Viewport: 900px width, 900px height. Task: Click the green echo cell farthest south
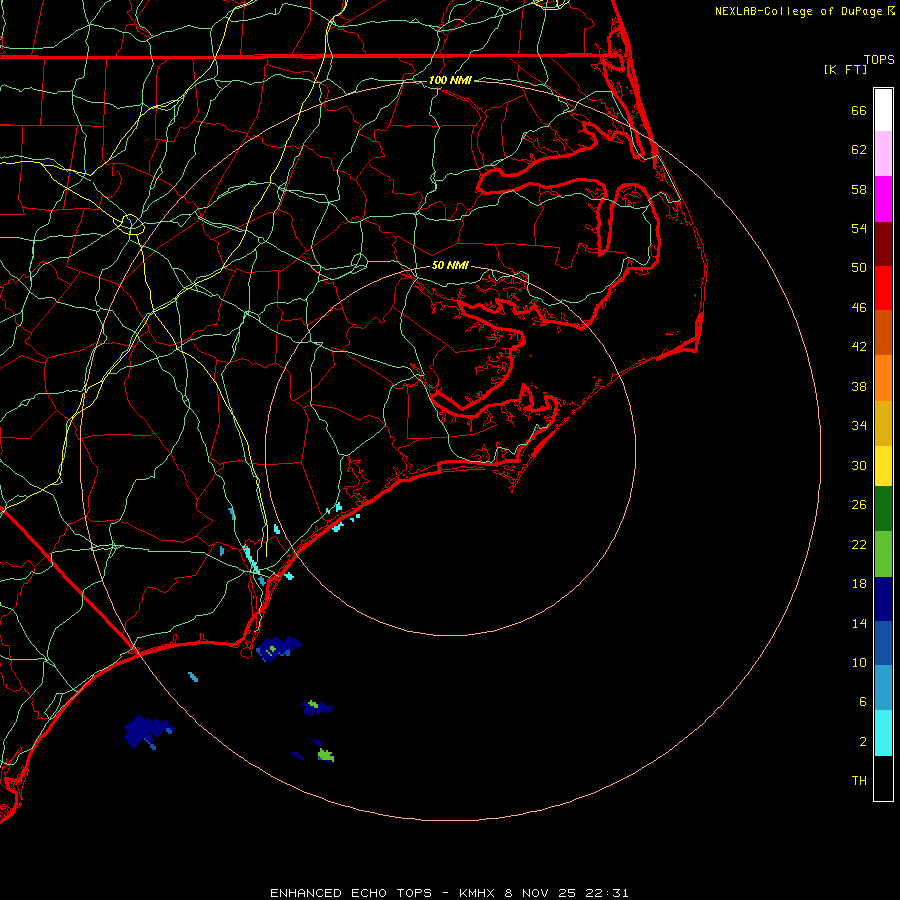[326, 755]
